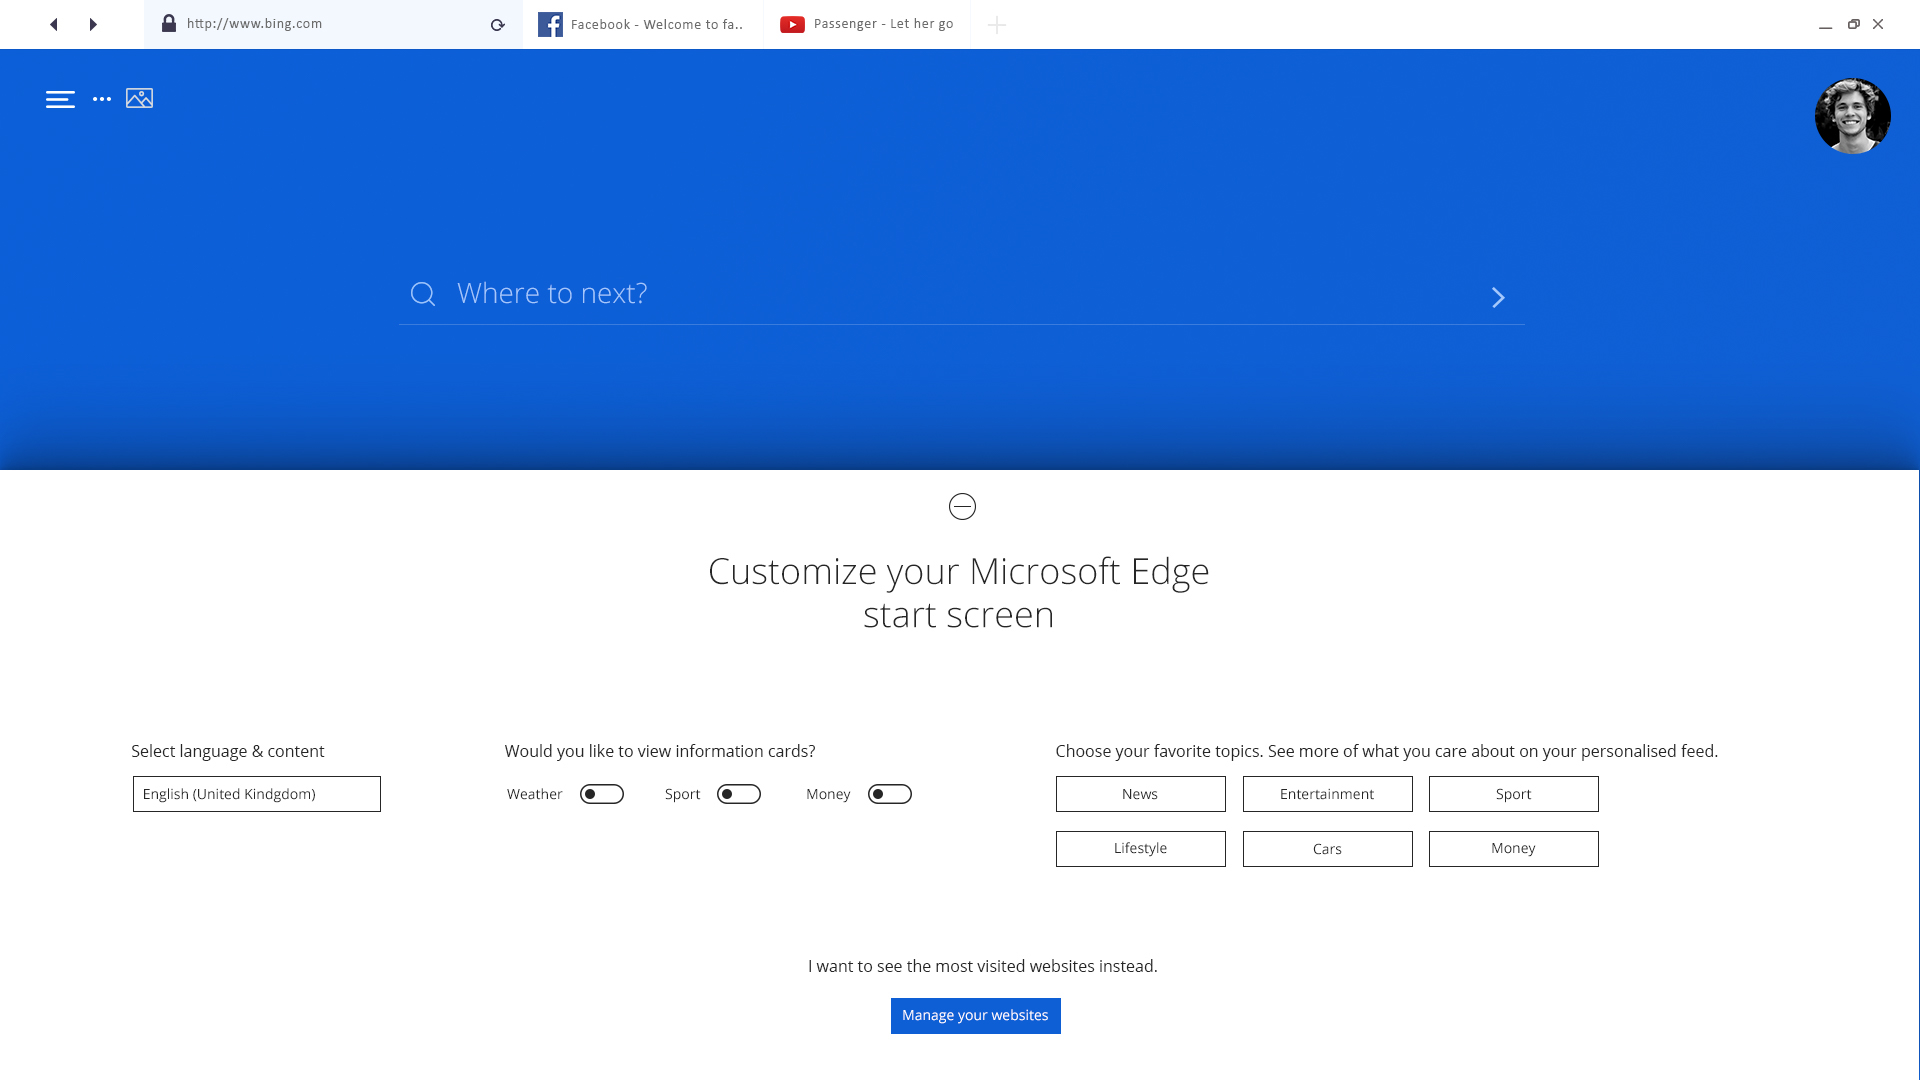Focus the Where to next search box
This screenshot has height=1080, width=1920.
pos(962,294)
